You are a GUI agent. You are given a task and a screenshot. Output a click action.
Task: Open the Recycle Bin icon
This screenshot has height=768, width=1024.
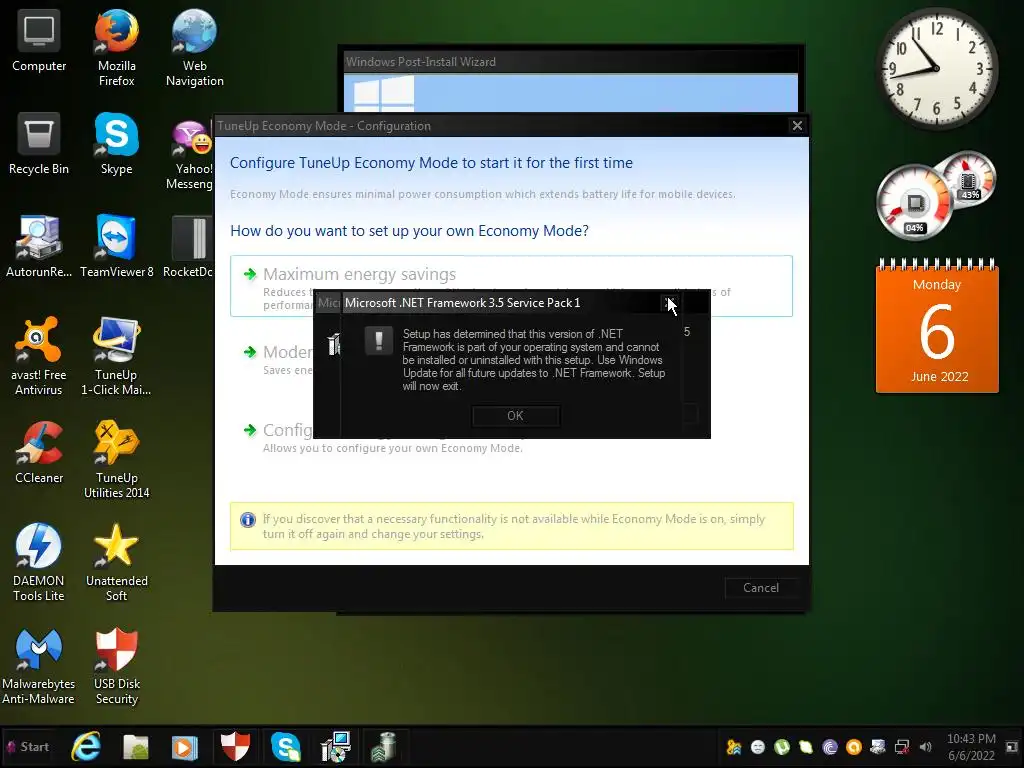(39, 144)
